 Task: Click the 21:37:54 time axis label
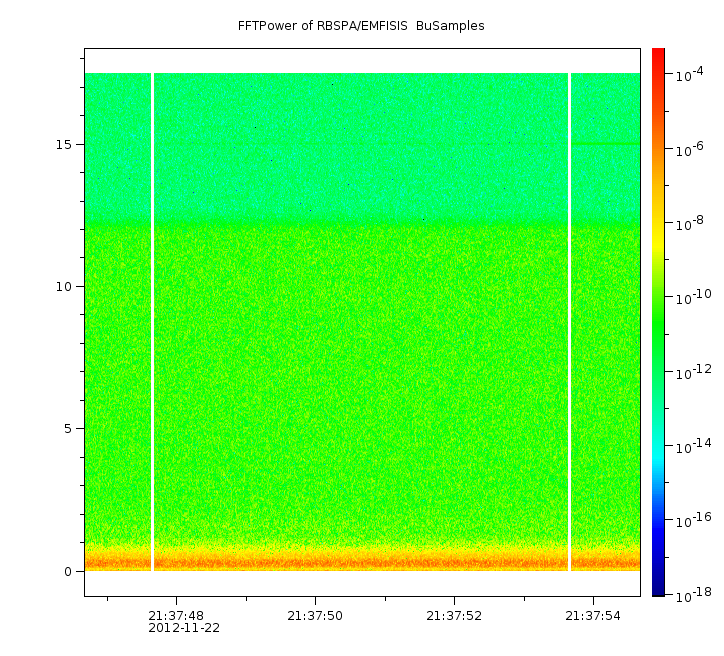pos(593,615)
